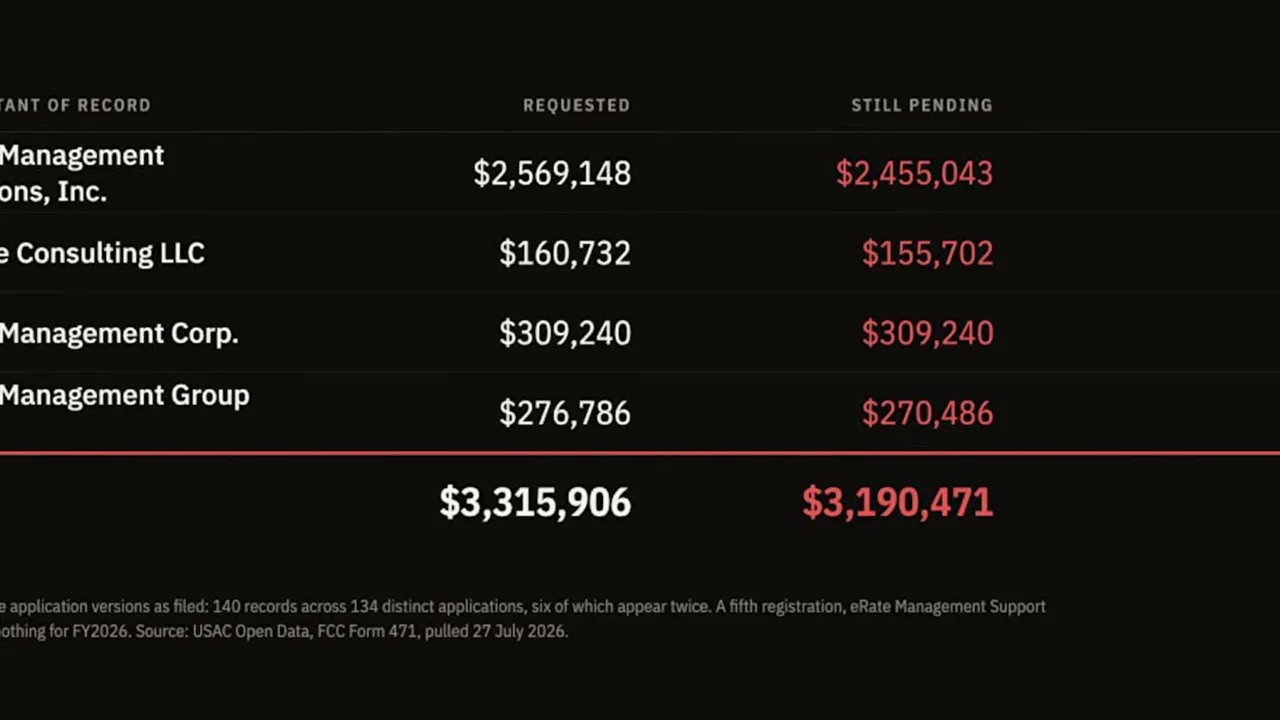Click the Management Group row name
This screenshot has height=720, width=1280.
(x=124, y=395)
